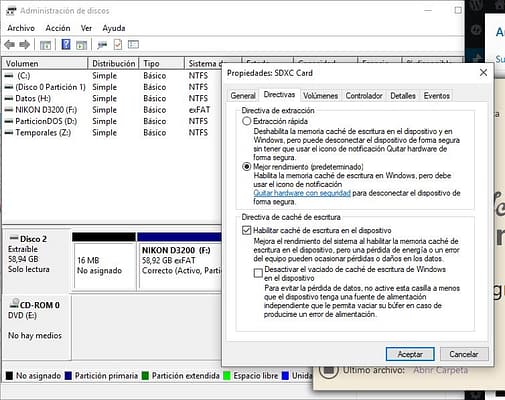Sort by the Distribución column header

[113, 63]
